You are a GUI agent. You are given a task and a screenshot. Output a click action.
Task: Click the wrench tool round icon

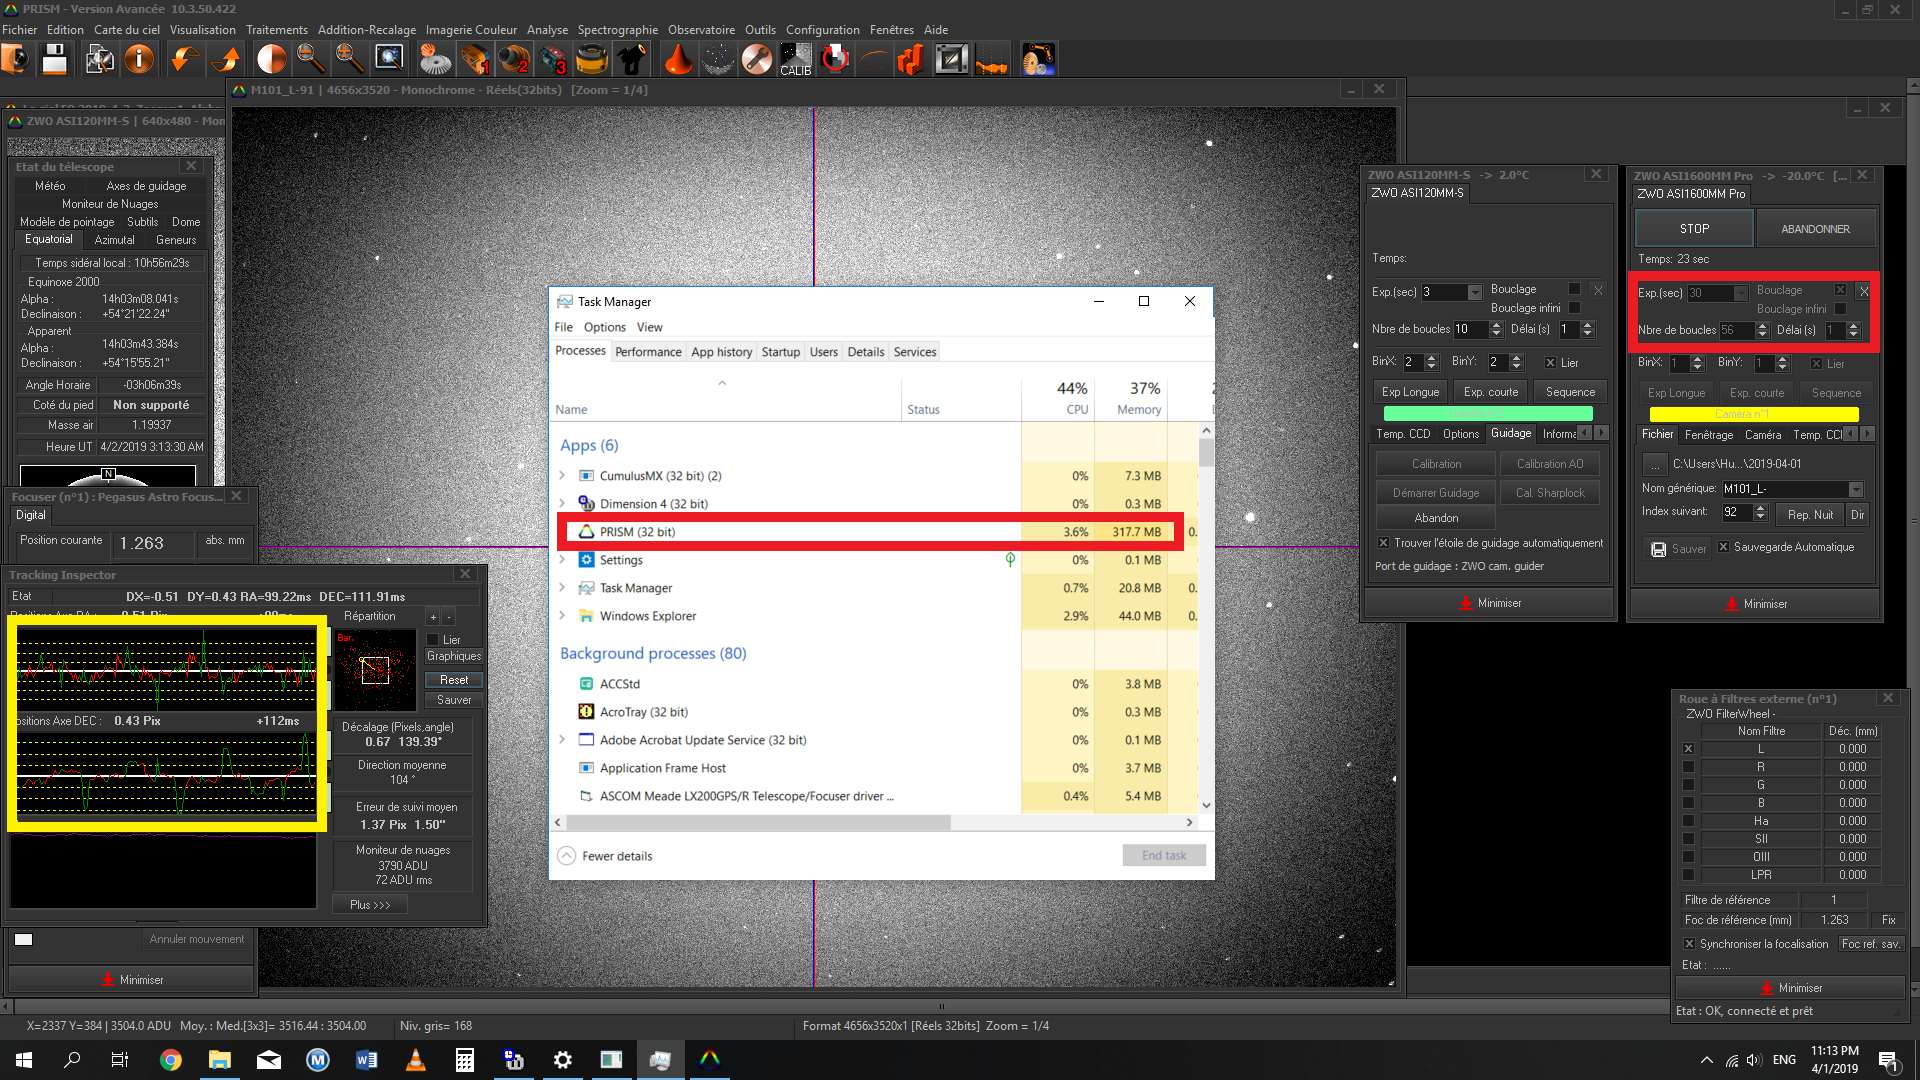tap(757, 59)
